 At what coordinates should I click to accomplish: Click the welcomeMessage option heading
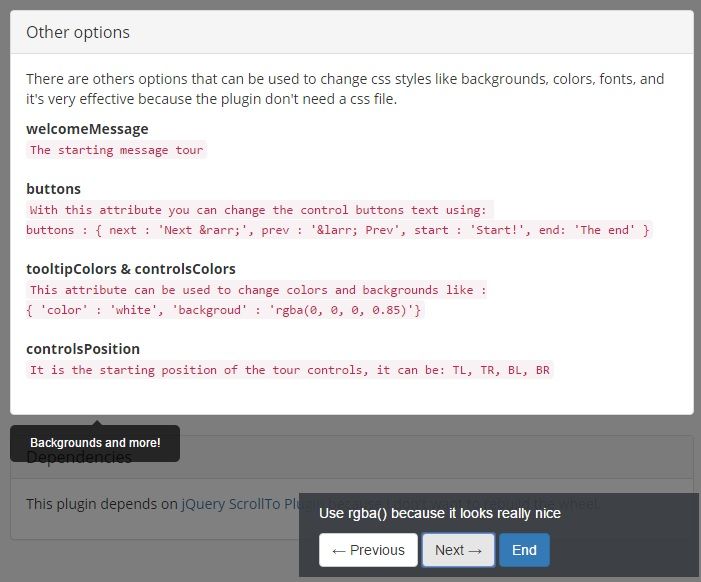pos(87,129)
